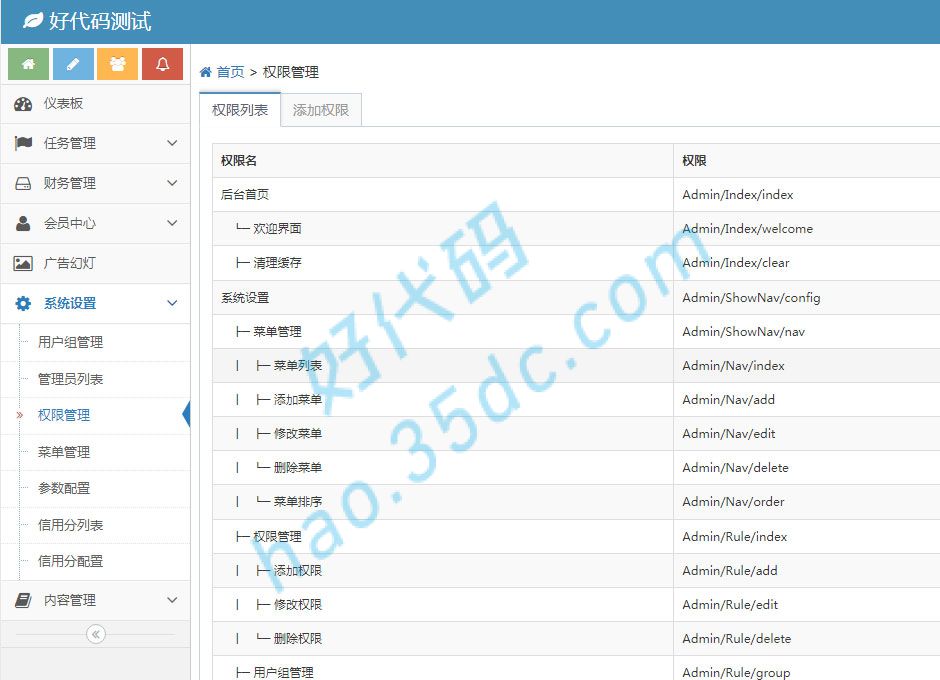
Task: Open the 仪表板 menu item
Action: (x=95, y=104)
